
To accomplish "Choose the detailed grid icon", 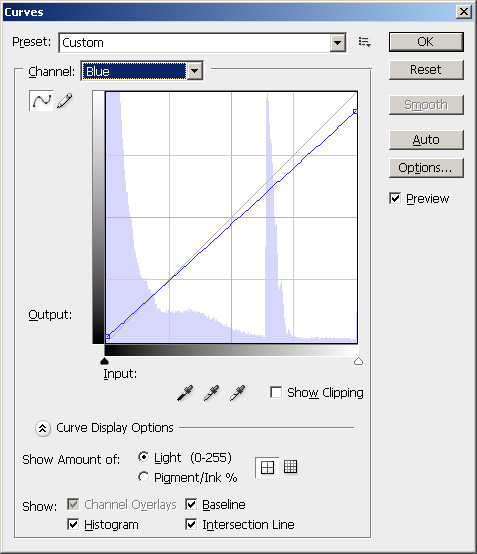I will tap(290, 467).
